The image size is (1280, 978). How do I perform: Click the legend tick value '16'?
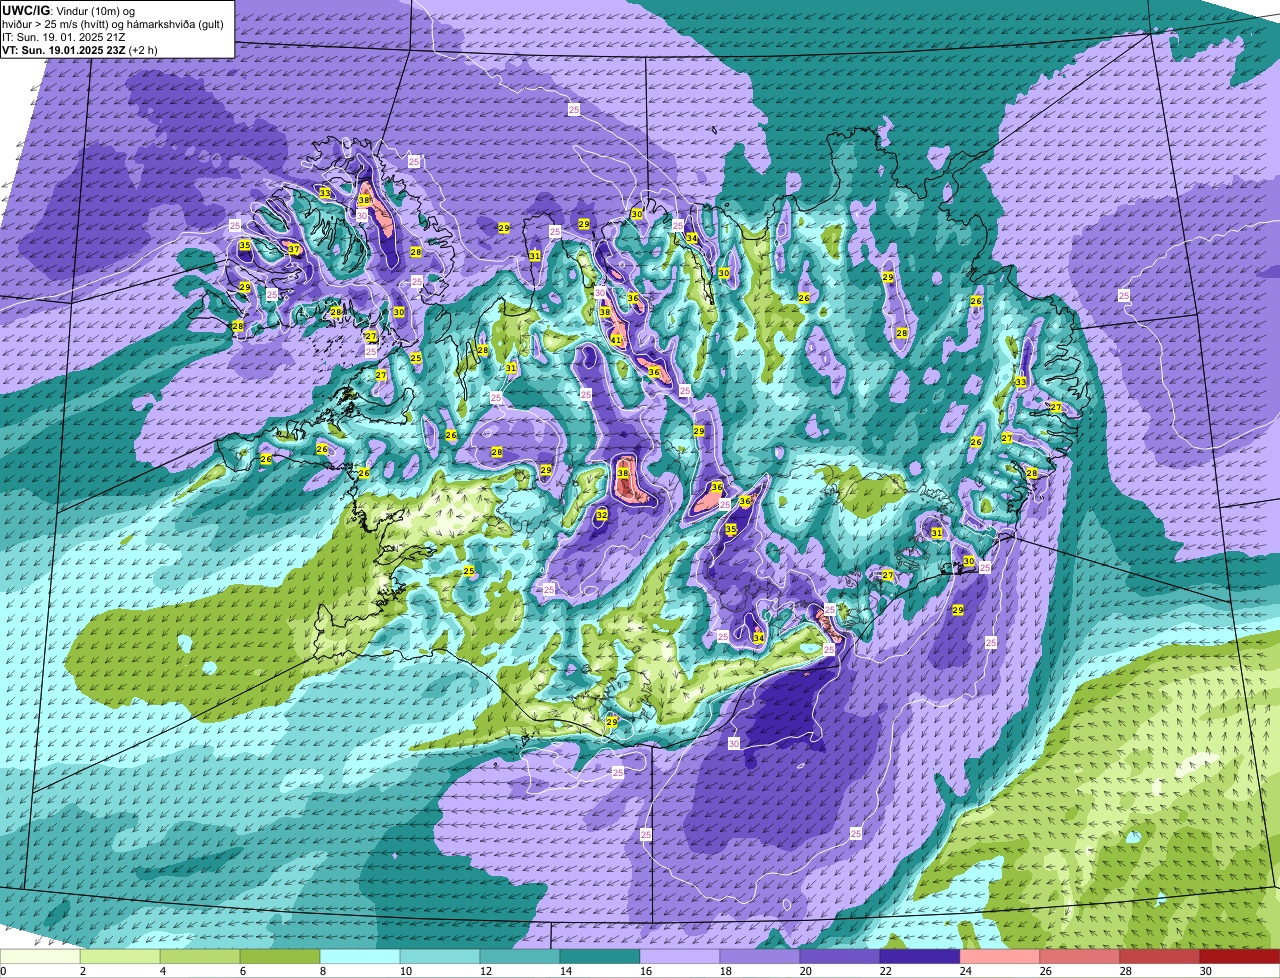pyautogui.click(x=646, y=971)
